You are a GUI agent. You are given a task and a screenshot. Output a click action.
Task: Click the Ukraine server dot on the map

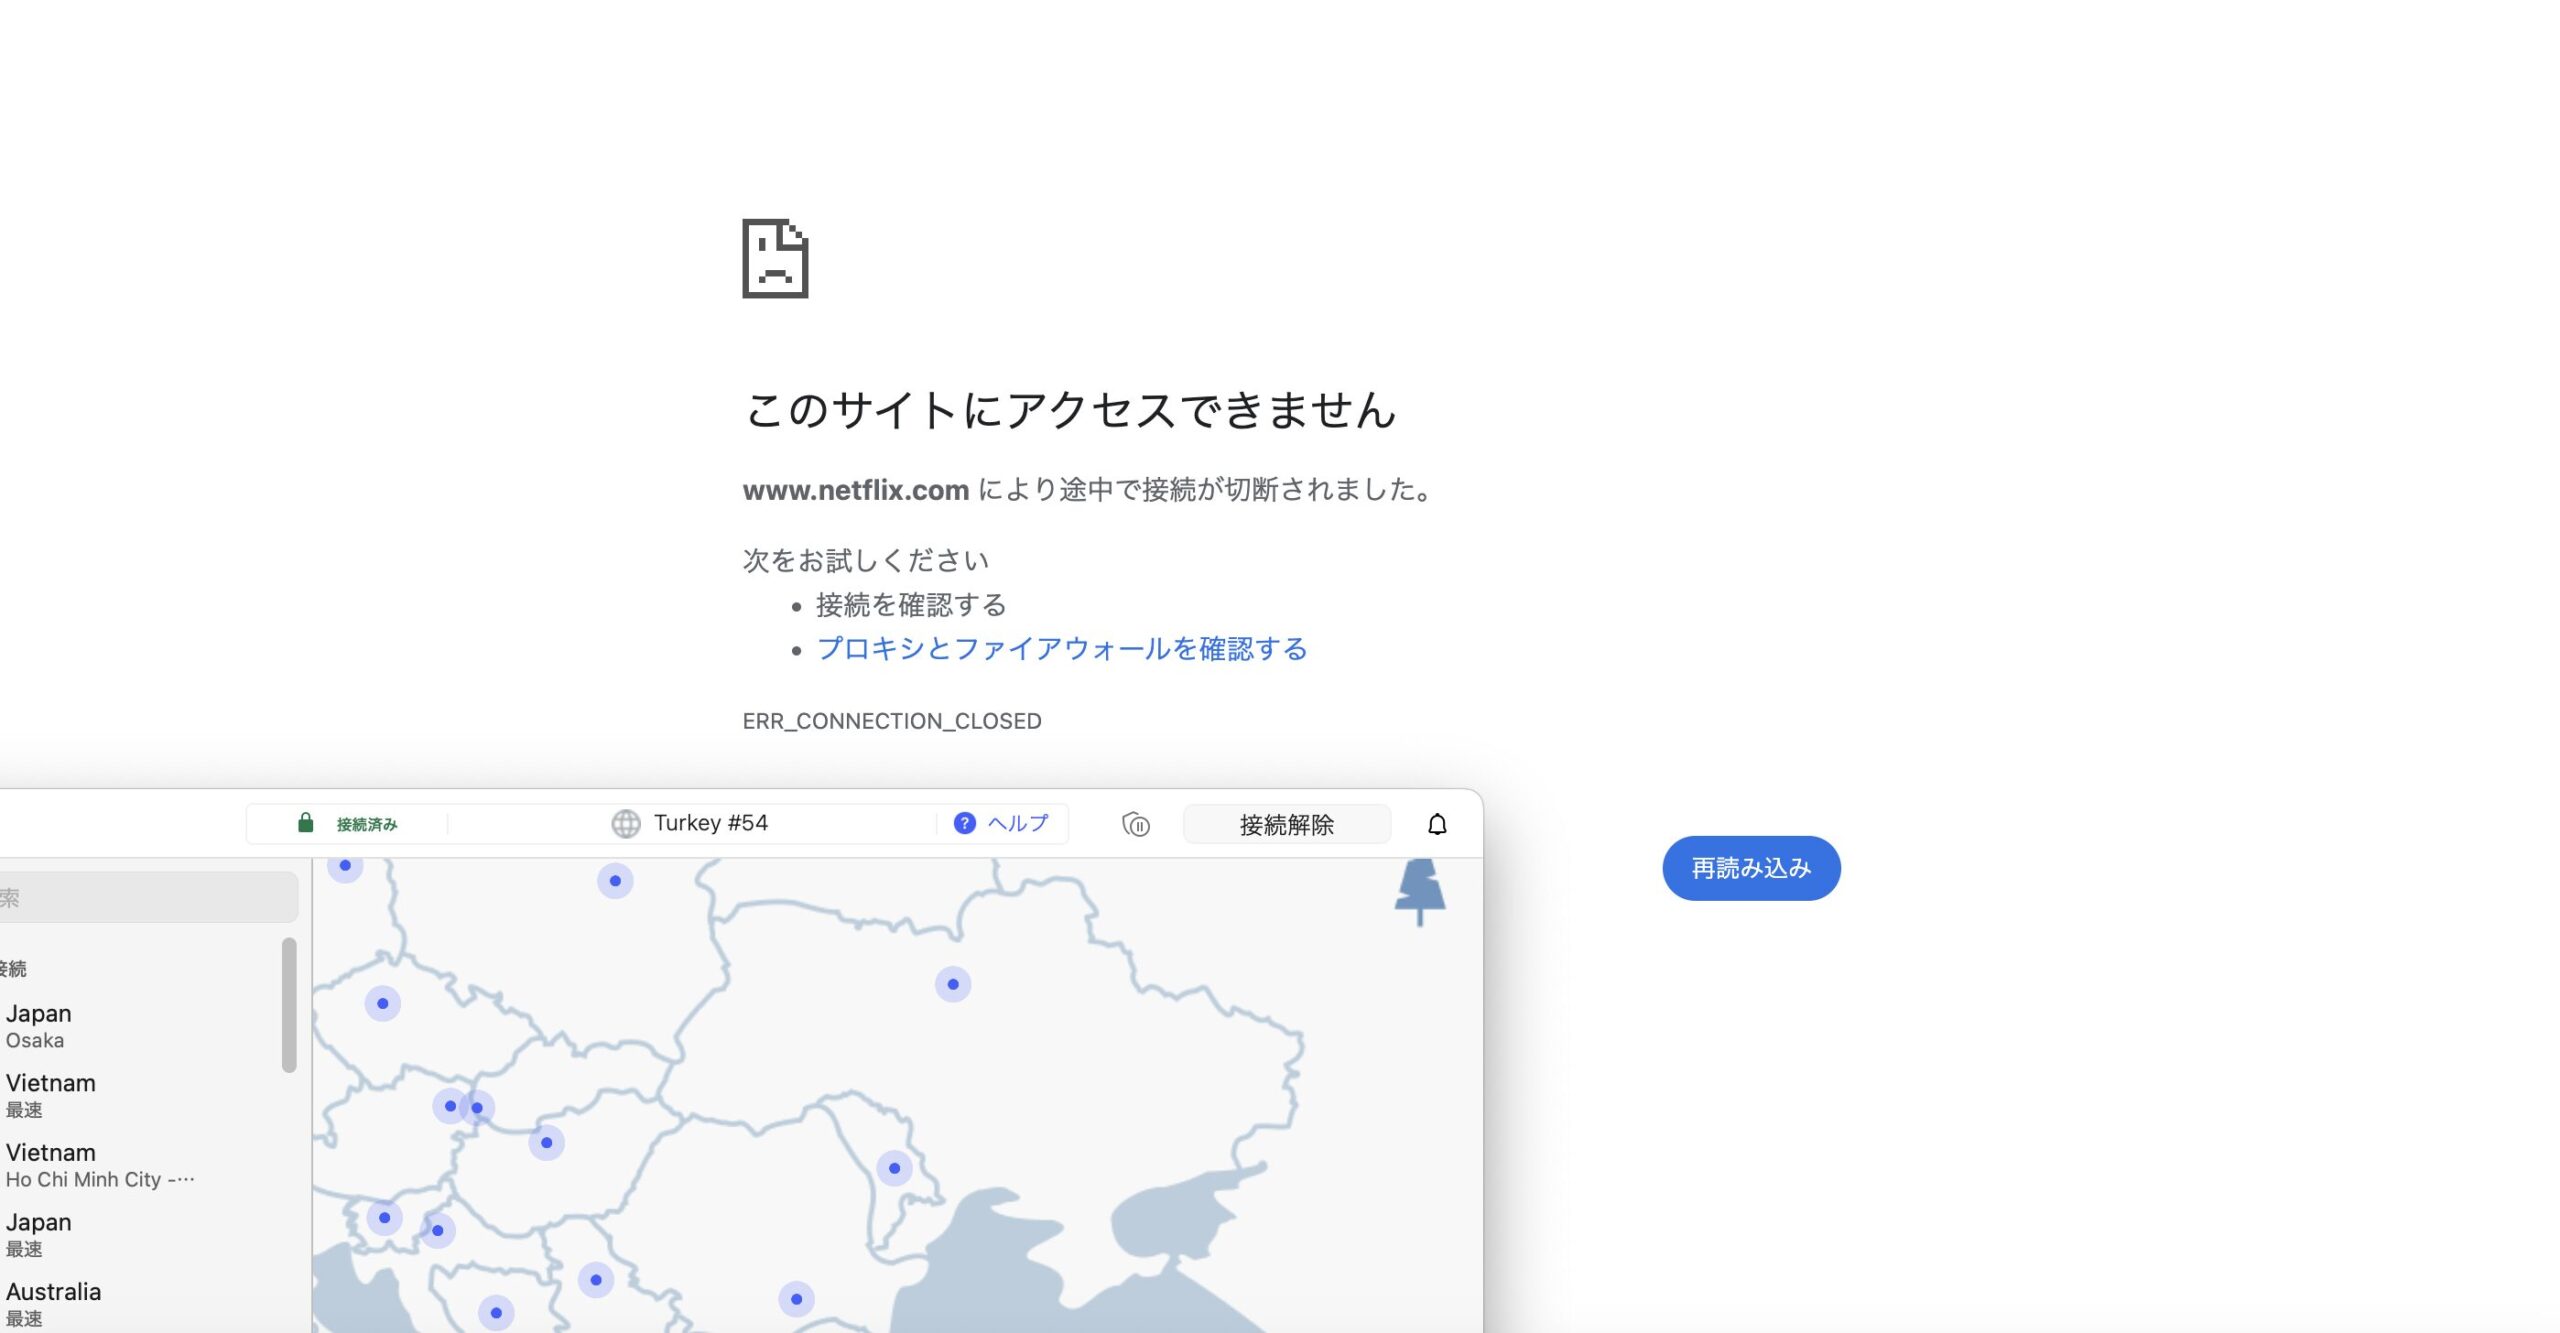[953, 984]
